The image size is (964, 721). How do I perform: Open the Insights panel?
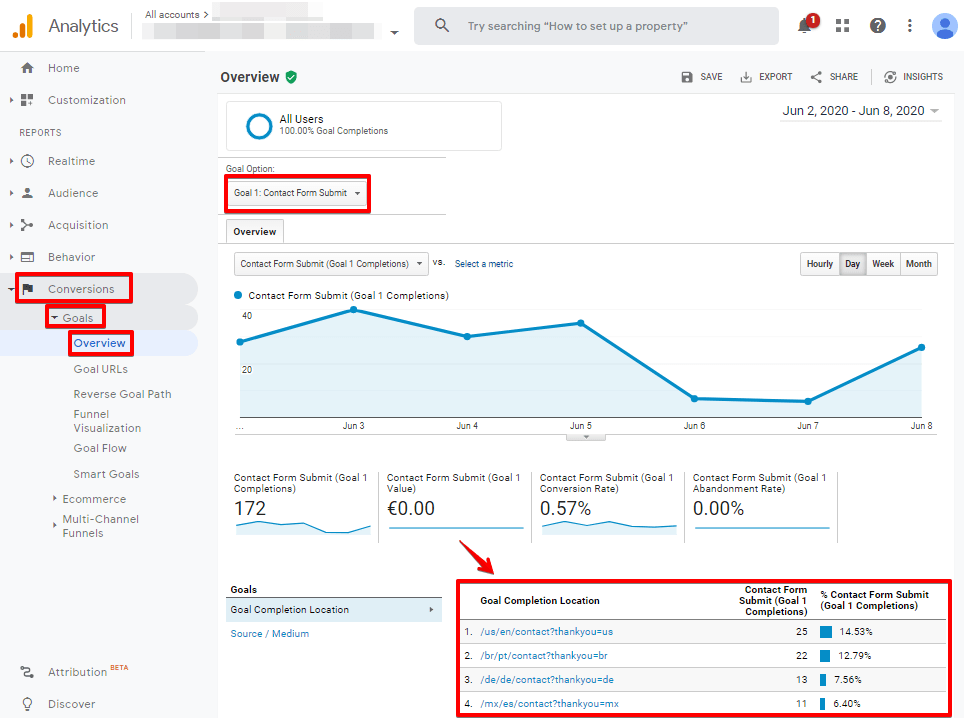913,77
